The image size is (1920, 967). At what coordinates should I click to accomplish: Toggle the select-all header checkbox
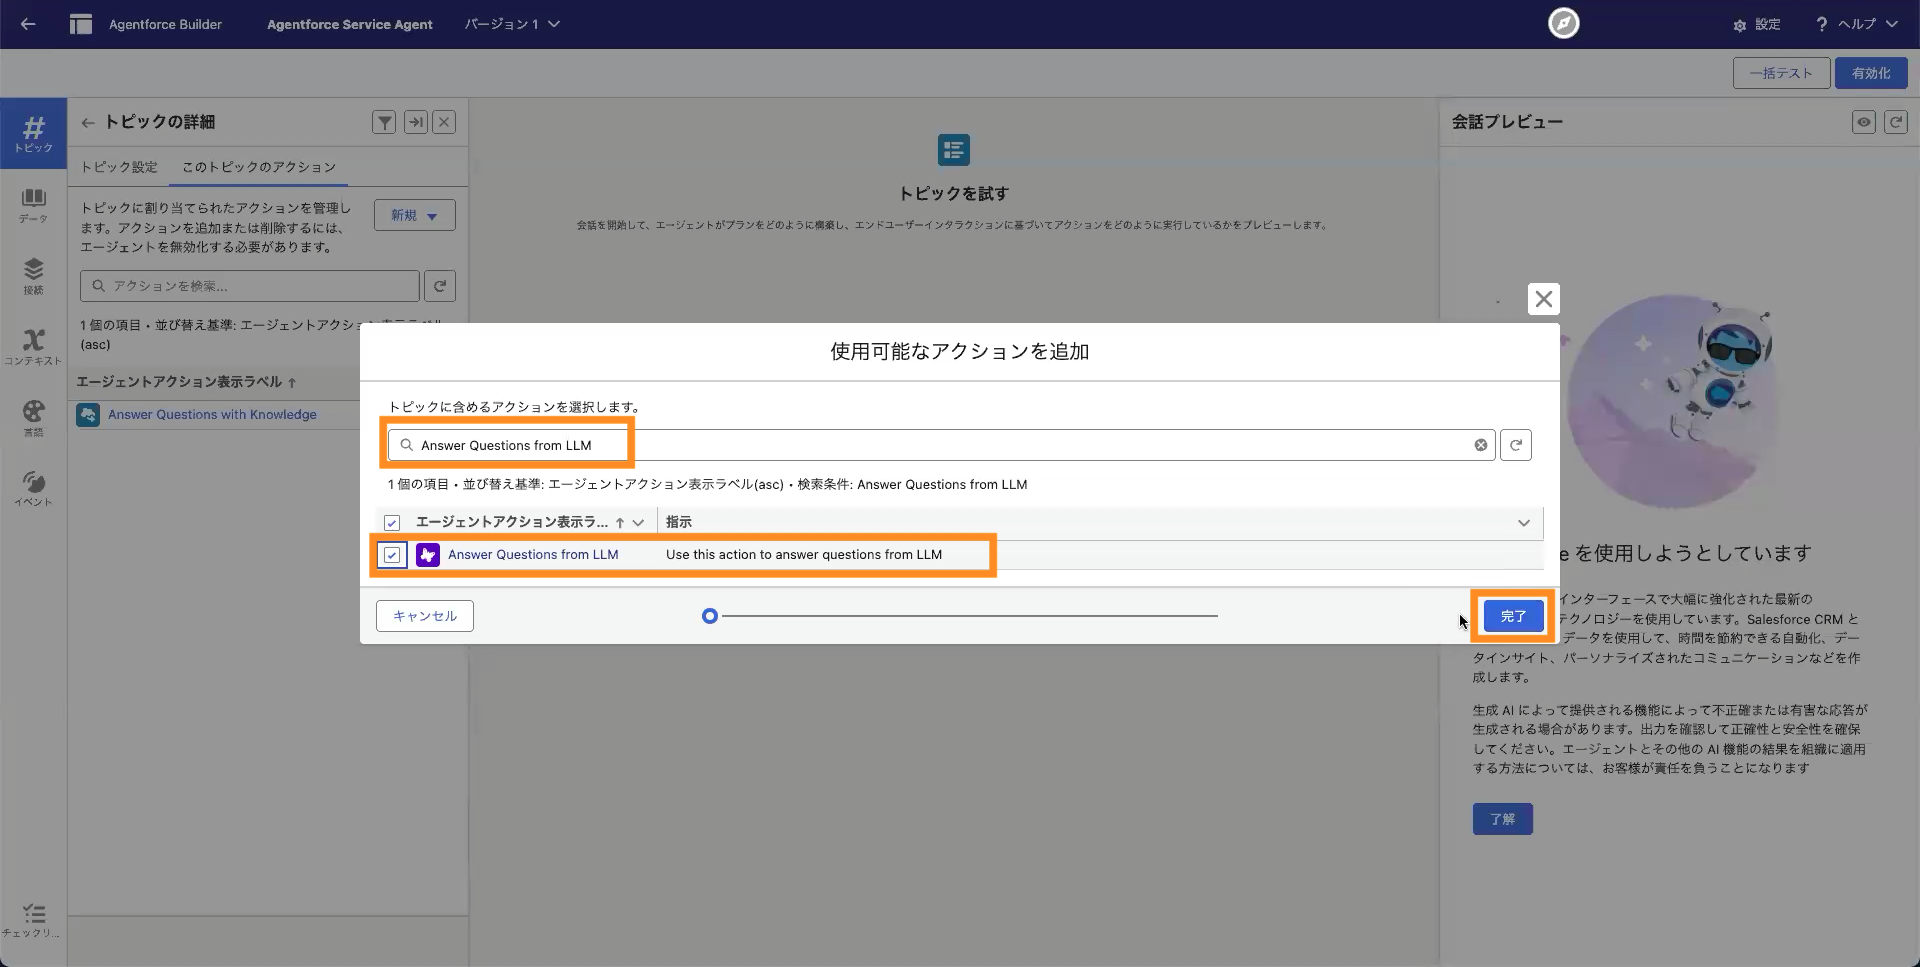tap(392, 523)
